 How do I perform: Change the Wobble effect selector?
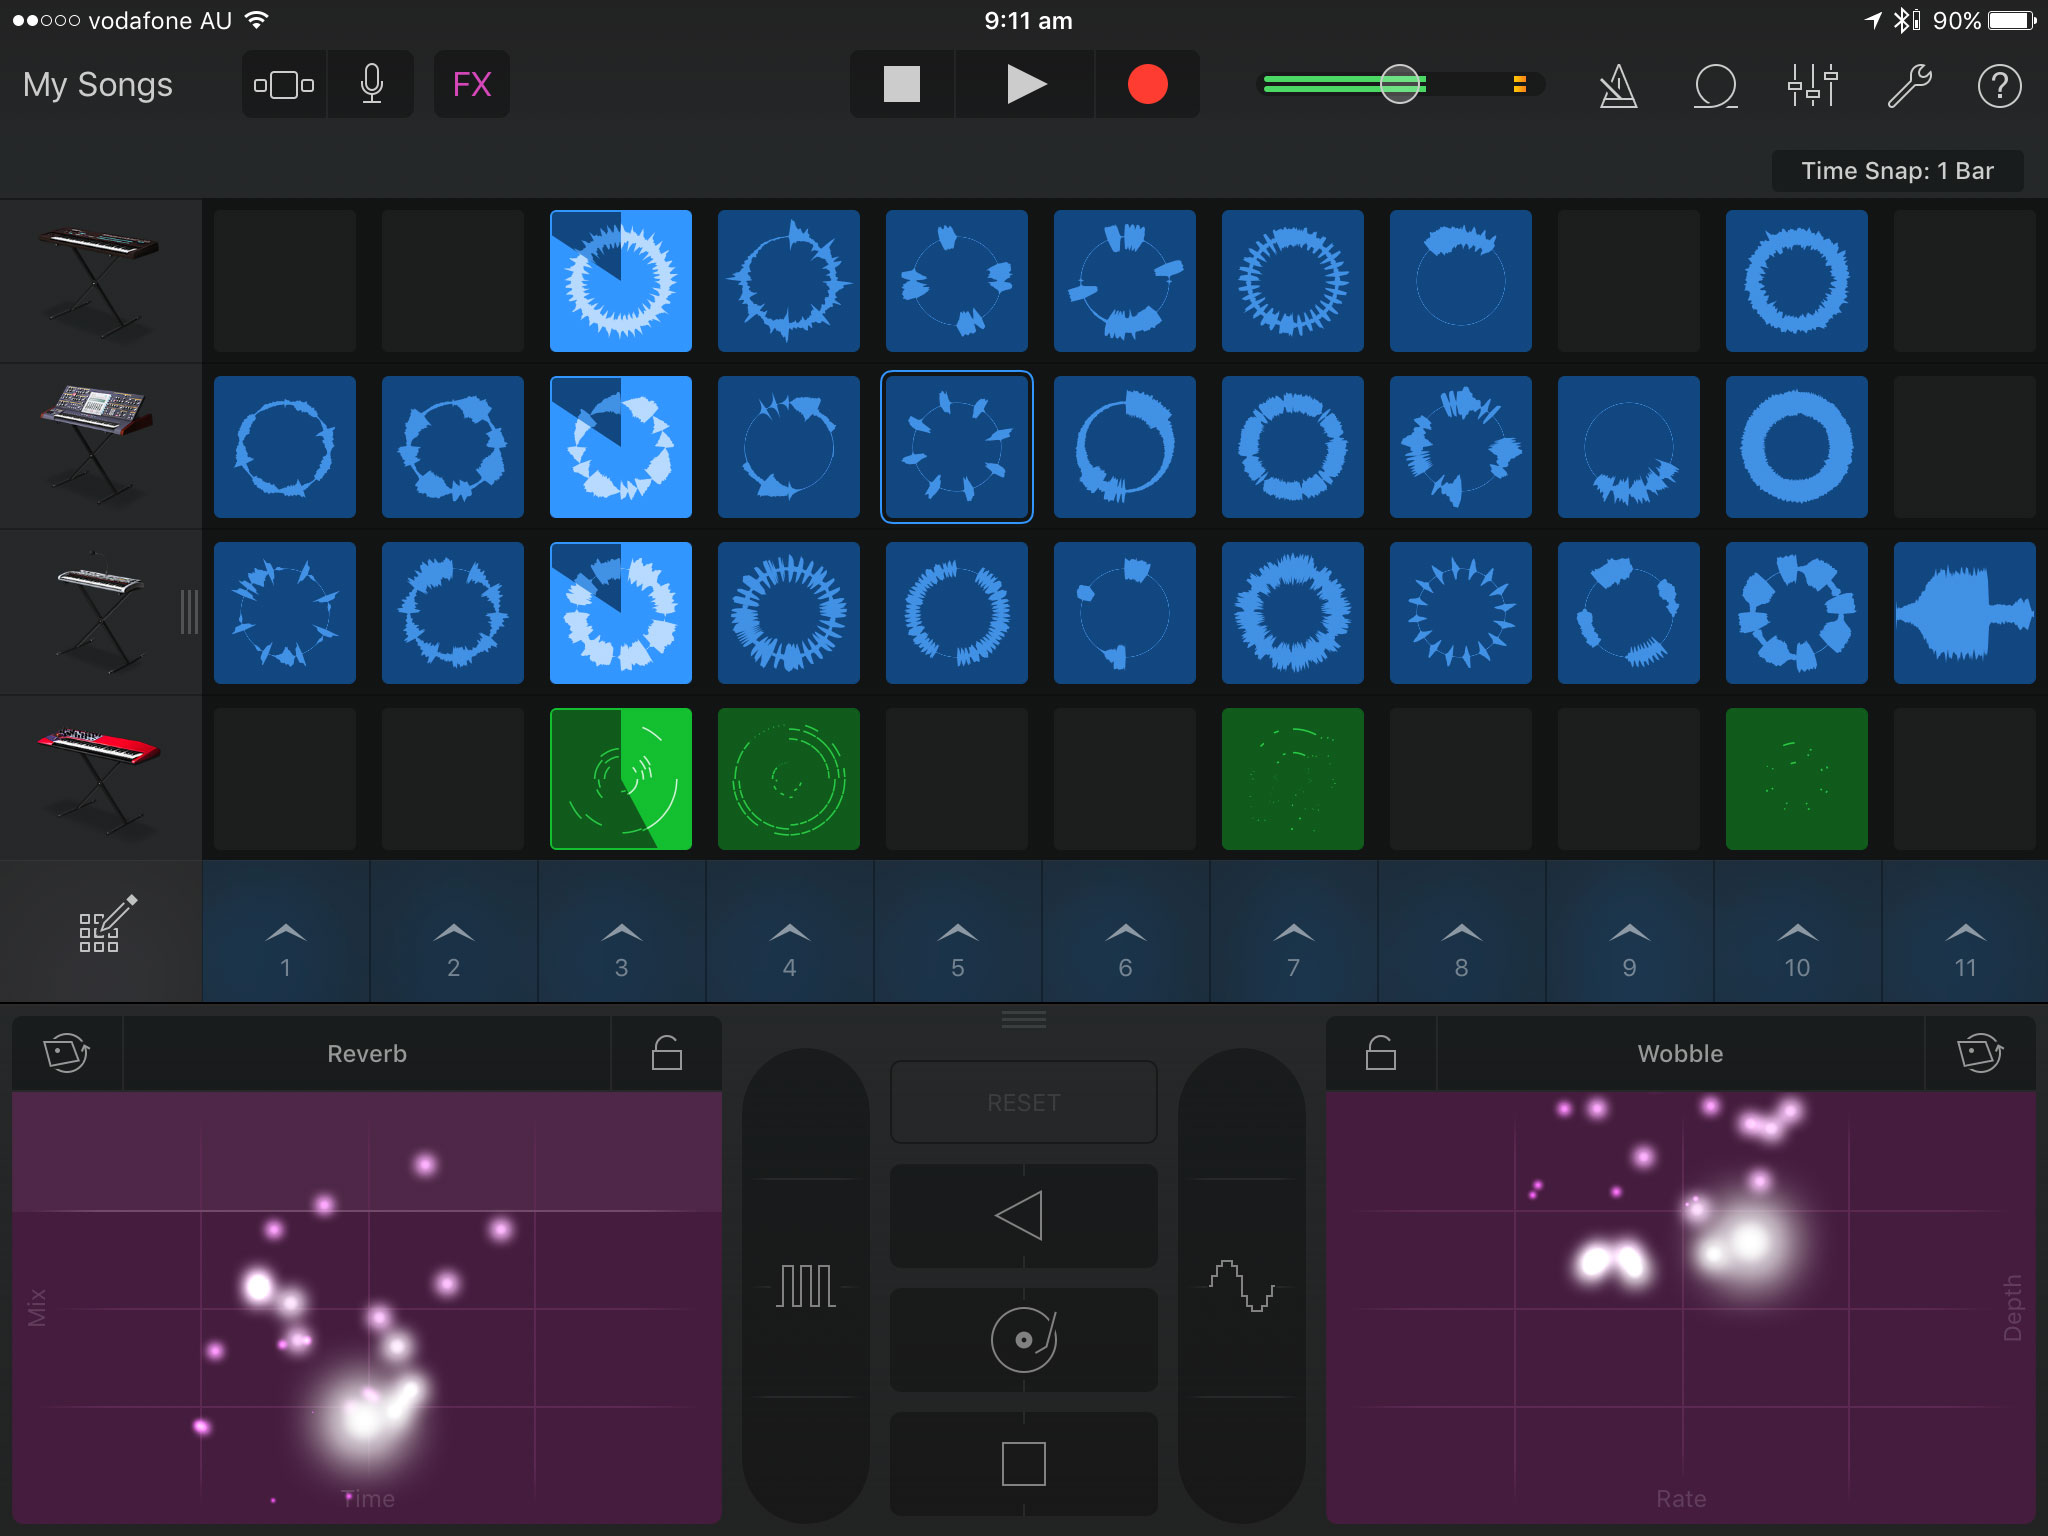pos(1680,1053)
